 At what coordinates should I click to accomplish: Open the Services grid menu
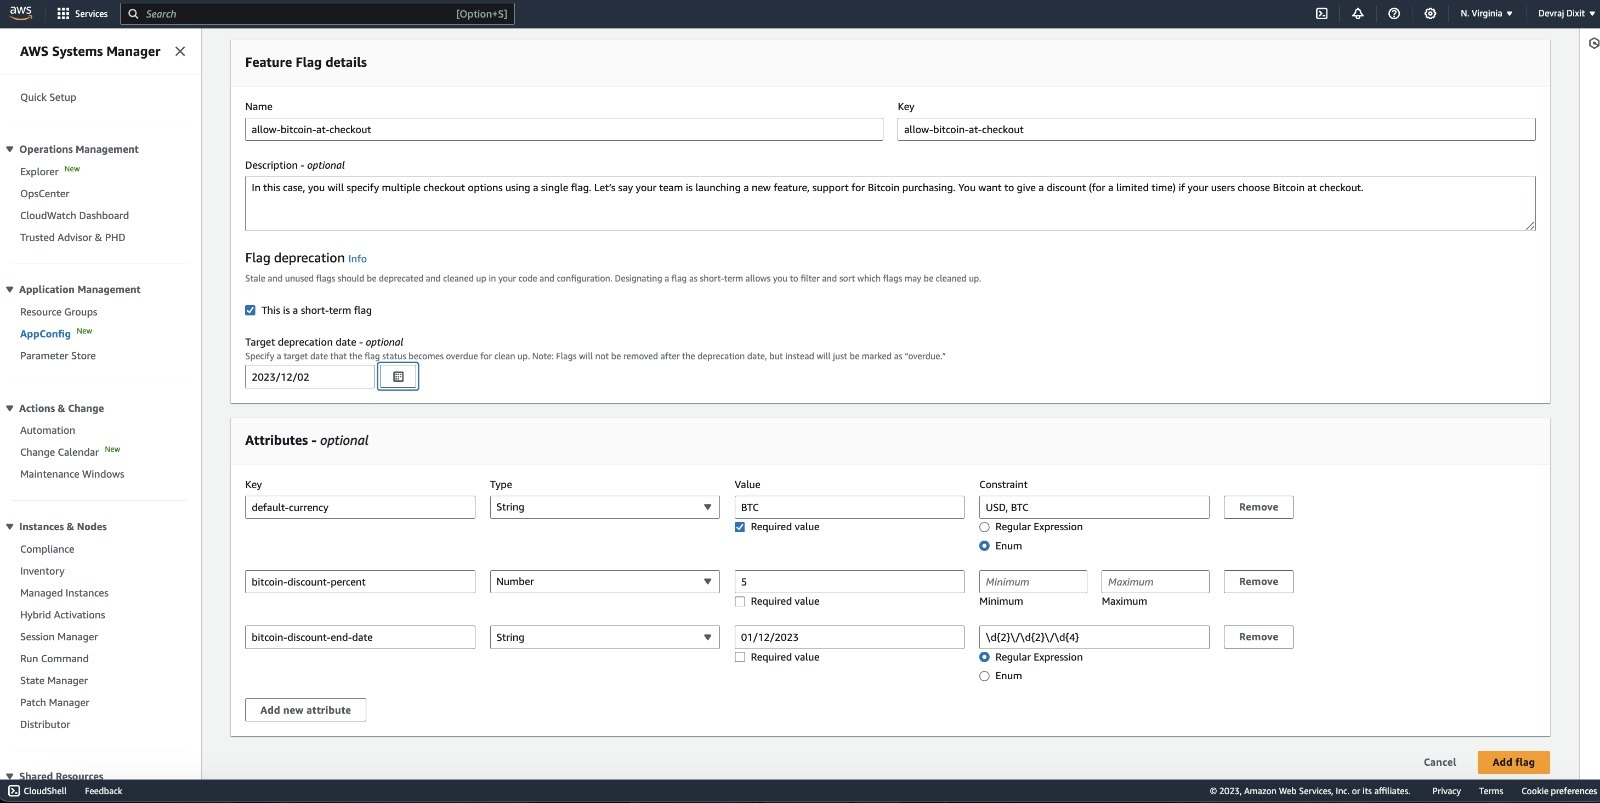82,14
